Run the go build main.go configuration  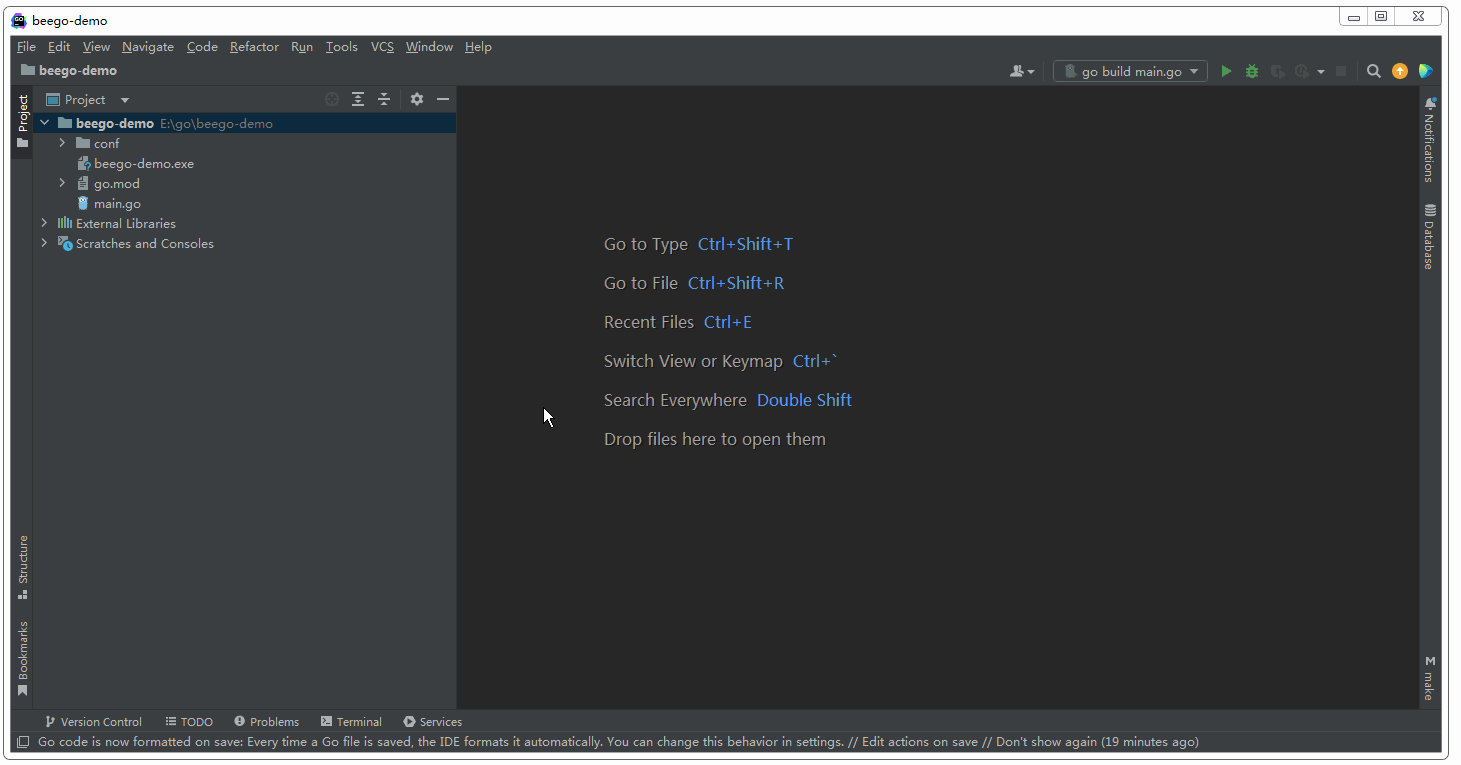[x=1226, y=71]
